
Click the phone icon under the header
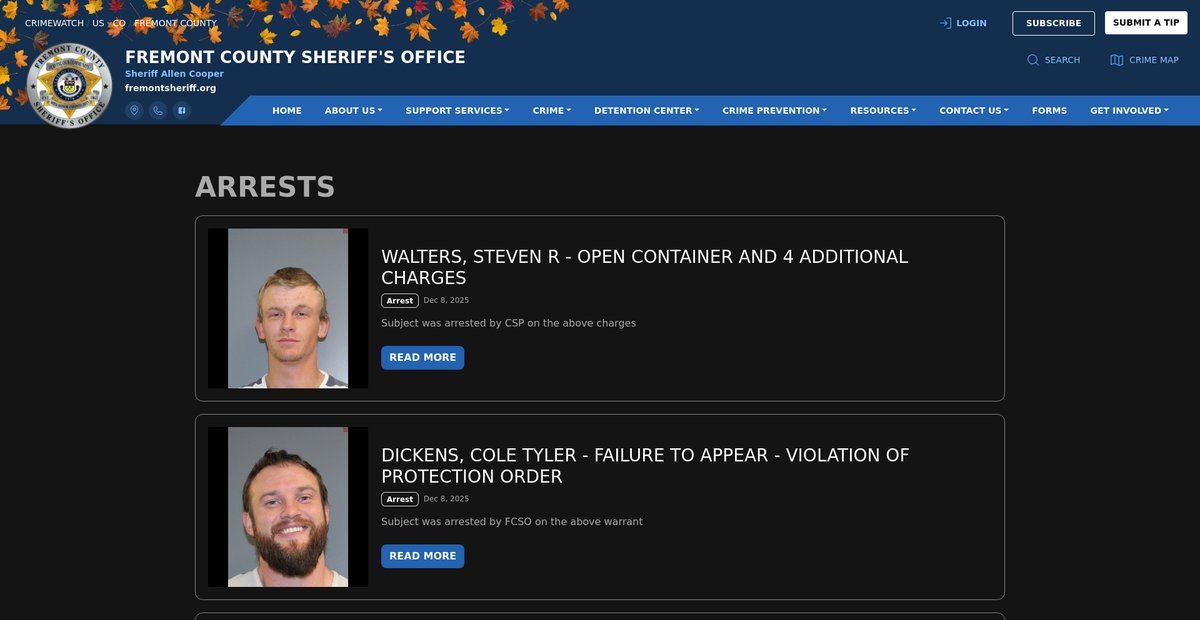pyautogui.click(x=158, y=110)
